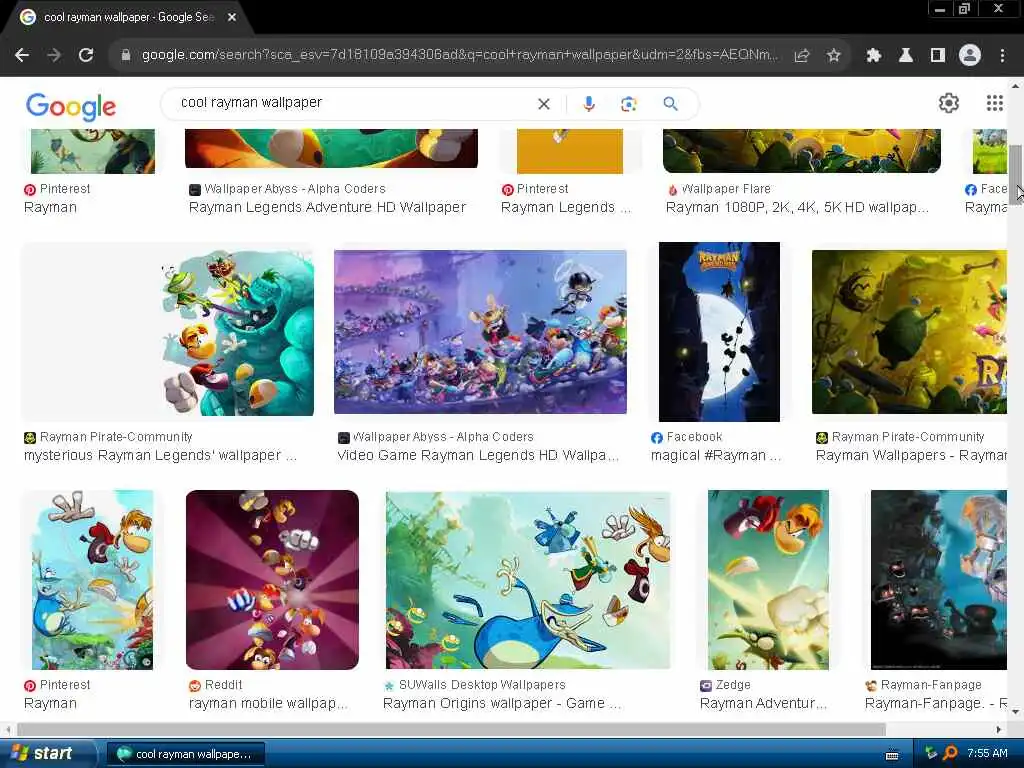
Task: Open the rayman mobile wallpaper Reddit link
Action: [268, 703]
